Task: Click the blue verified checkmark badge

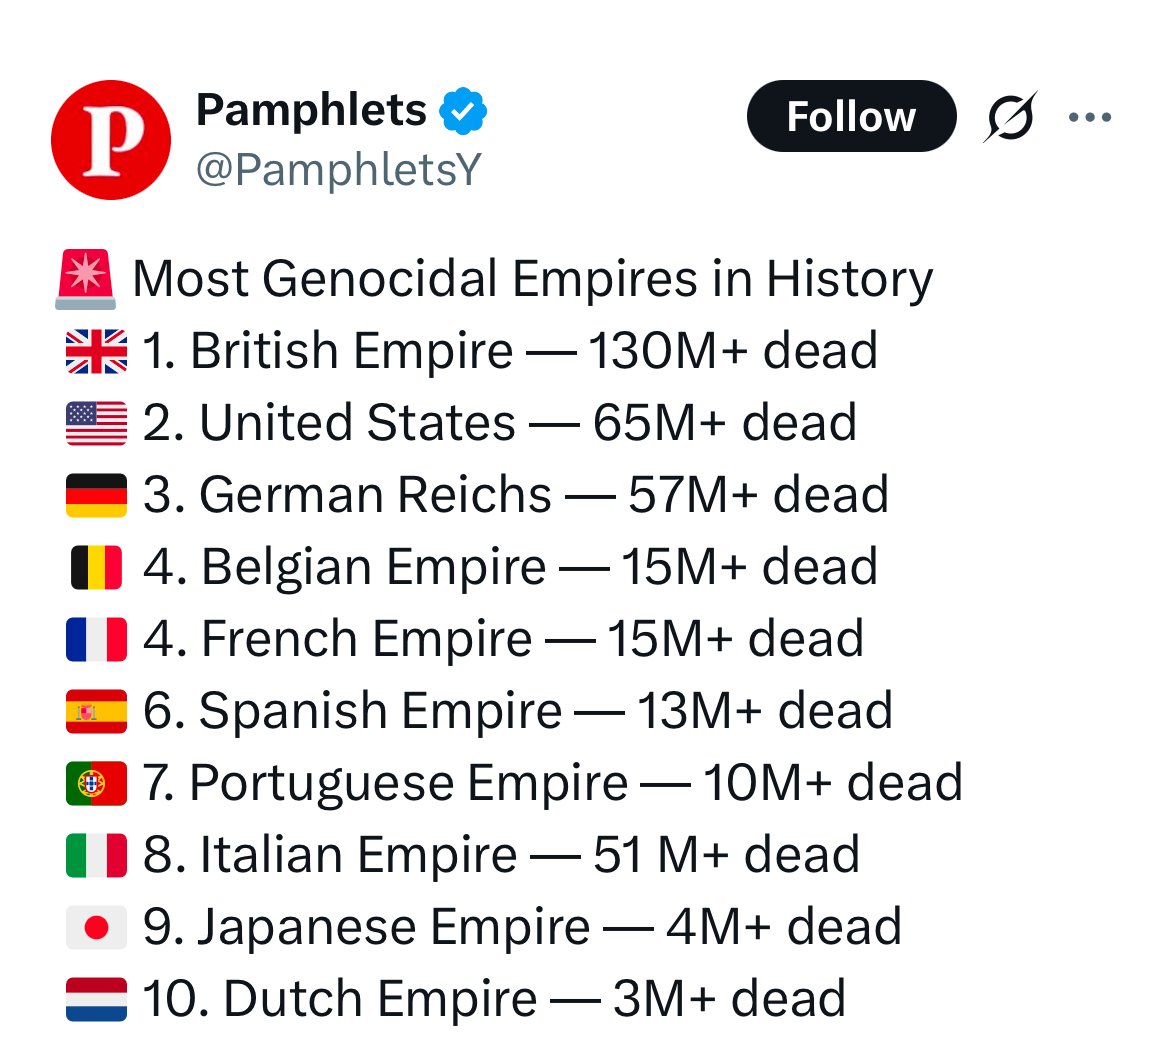Action: click(x=463, y=110)
